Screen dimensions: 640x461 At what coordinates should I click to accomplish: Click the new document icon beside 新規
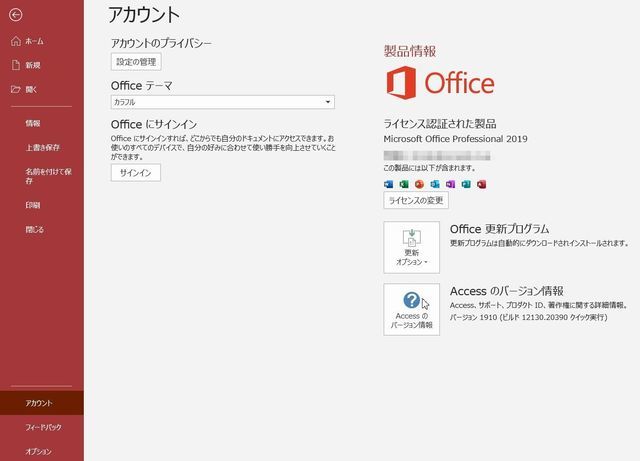pyautogui.click(x=16, y=65)
